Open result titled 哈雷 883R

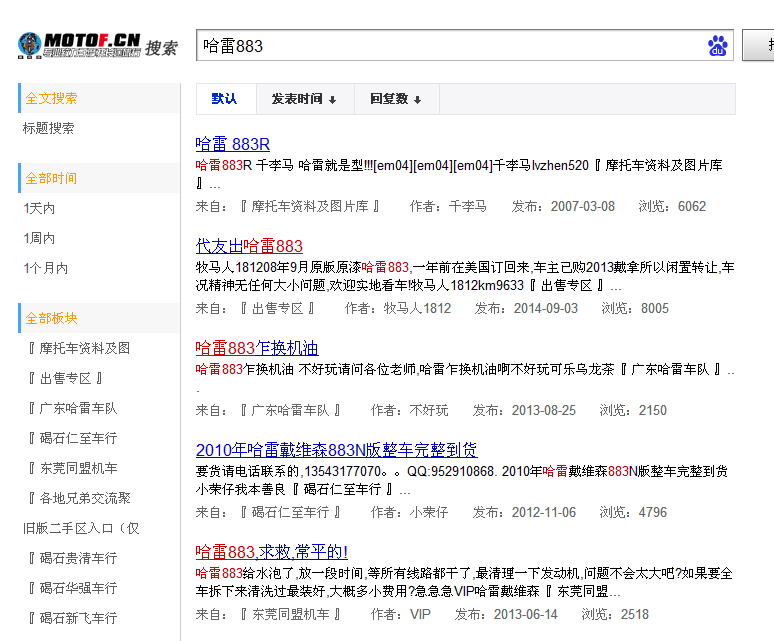pos(232,144)
